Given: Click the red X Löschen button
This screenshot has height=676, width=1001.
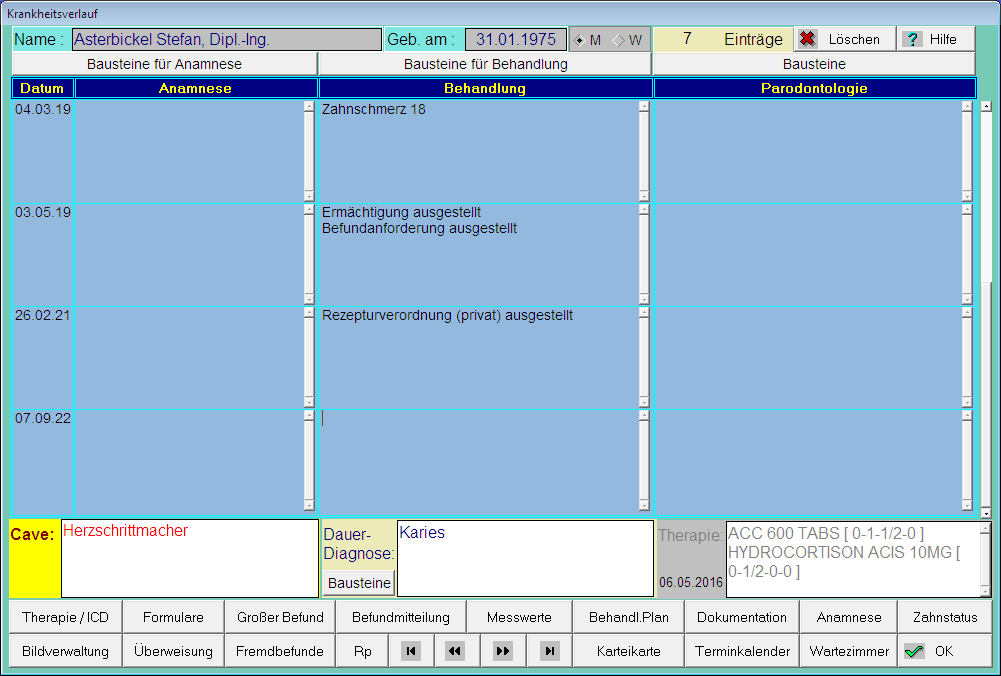Looking at the screenshot, I should 842,39.
